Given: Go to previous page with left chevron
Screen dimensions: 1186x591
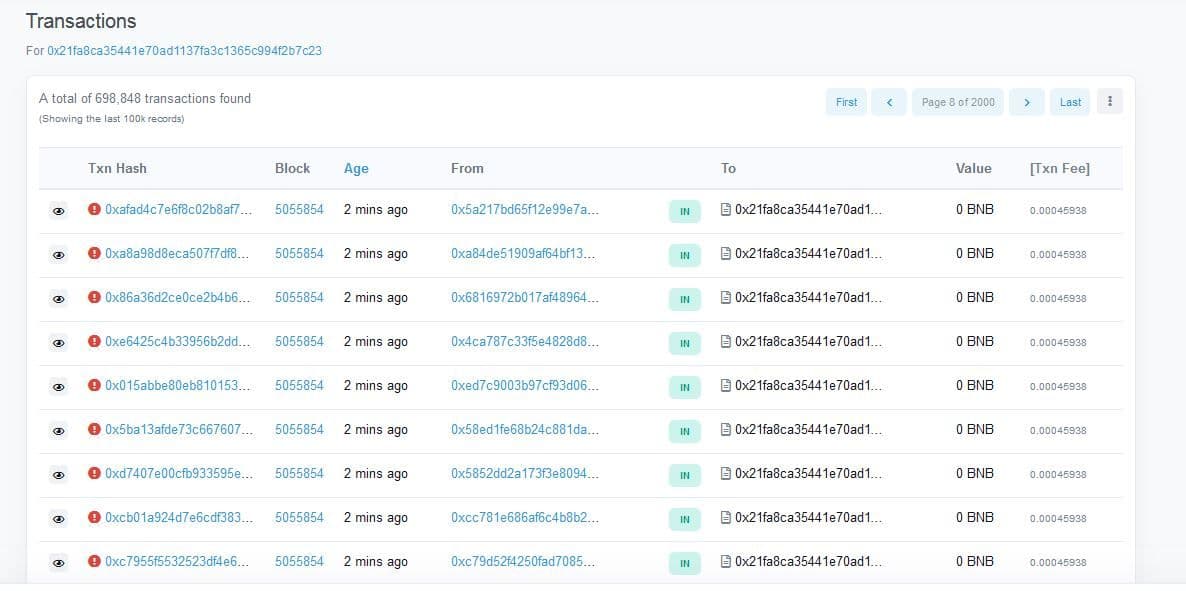Looking at the screenshot, I should (x=888, y=102).
